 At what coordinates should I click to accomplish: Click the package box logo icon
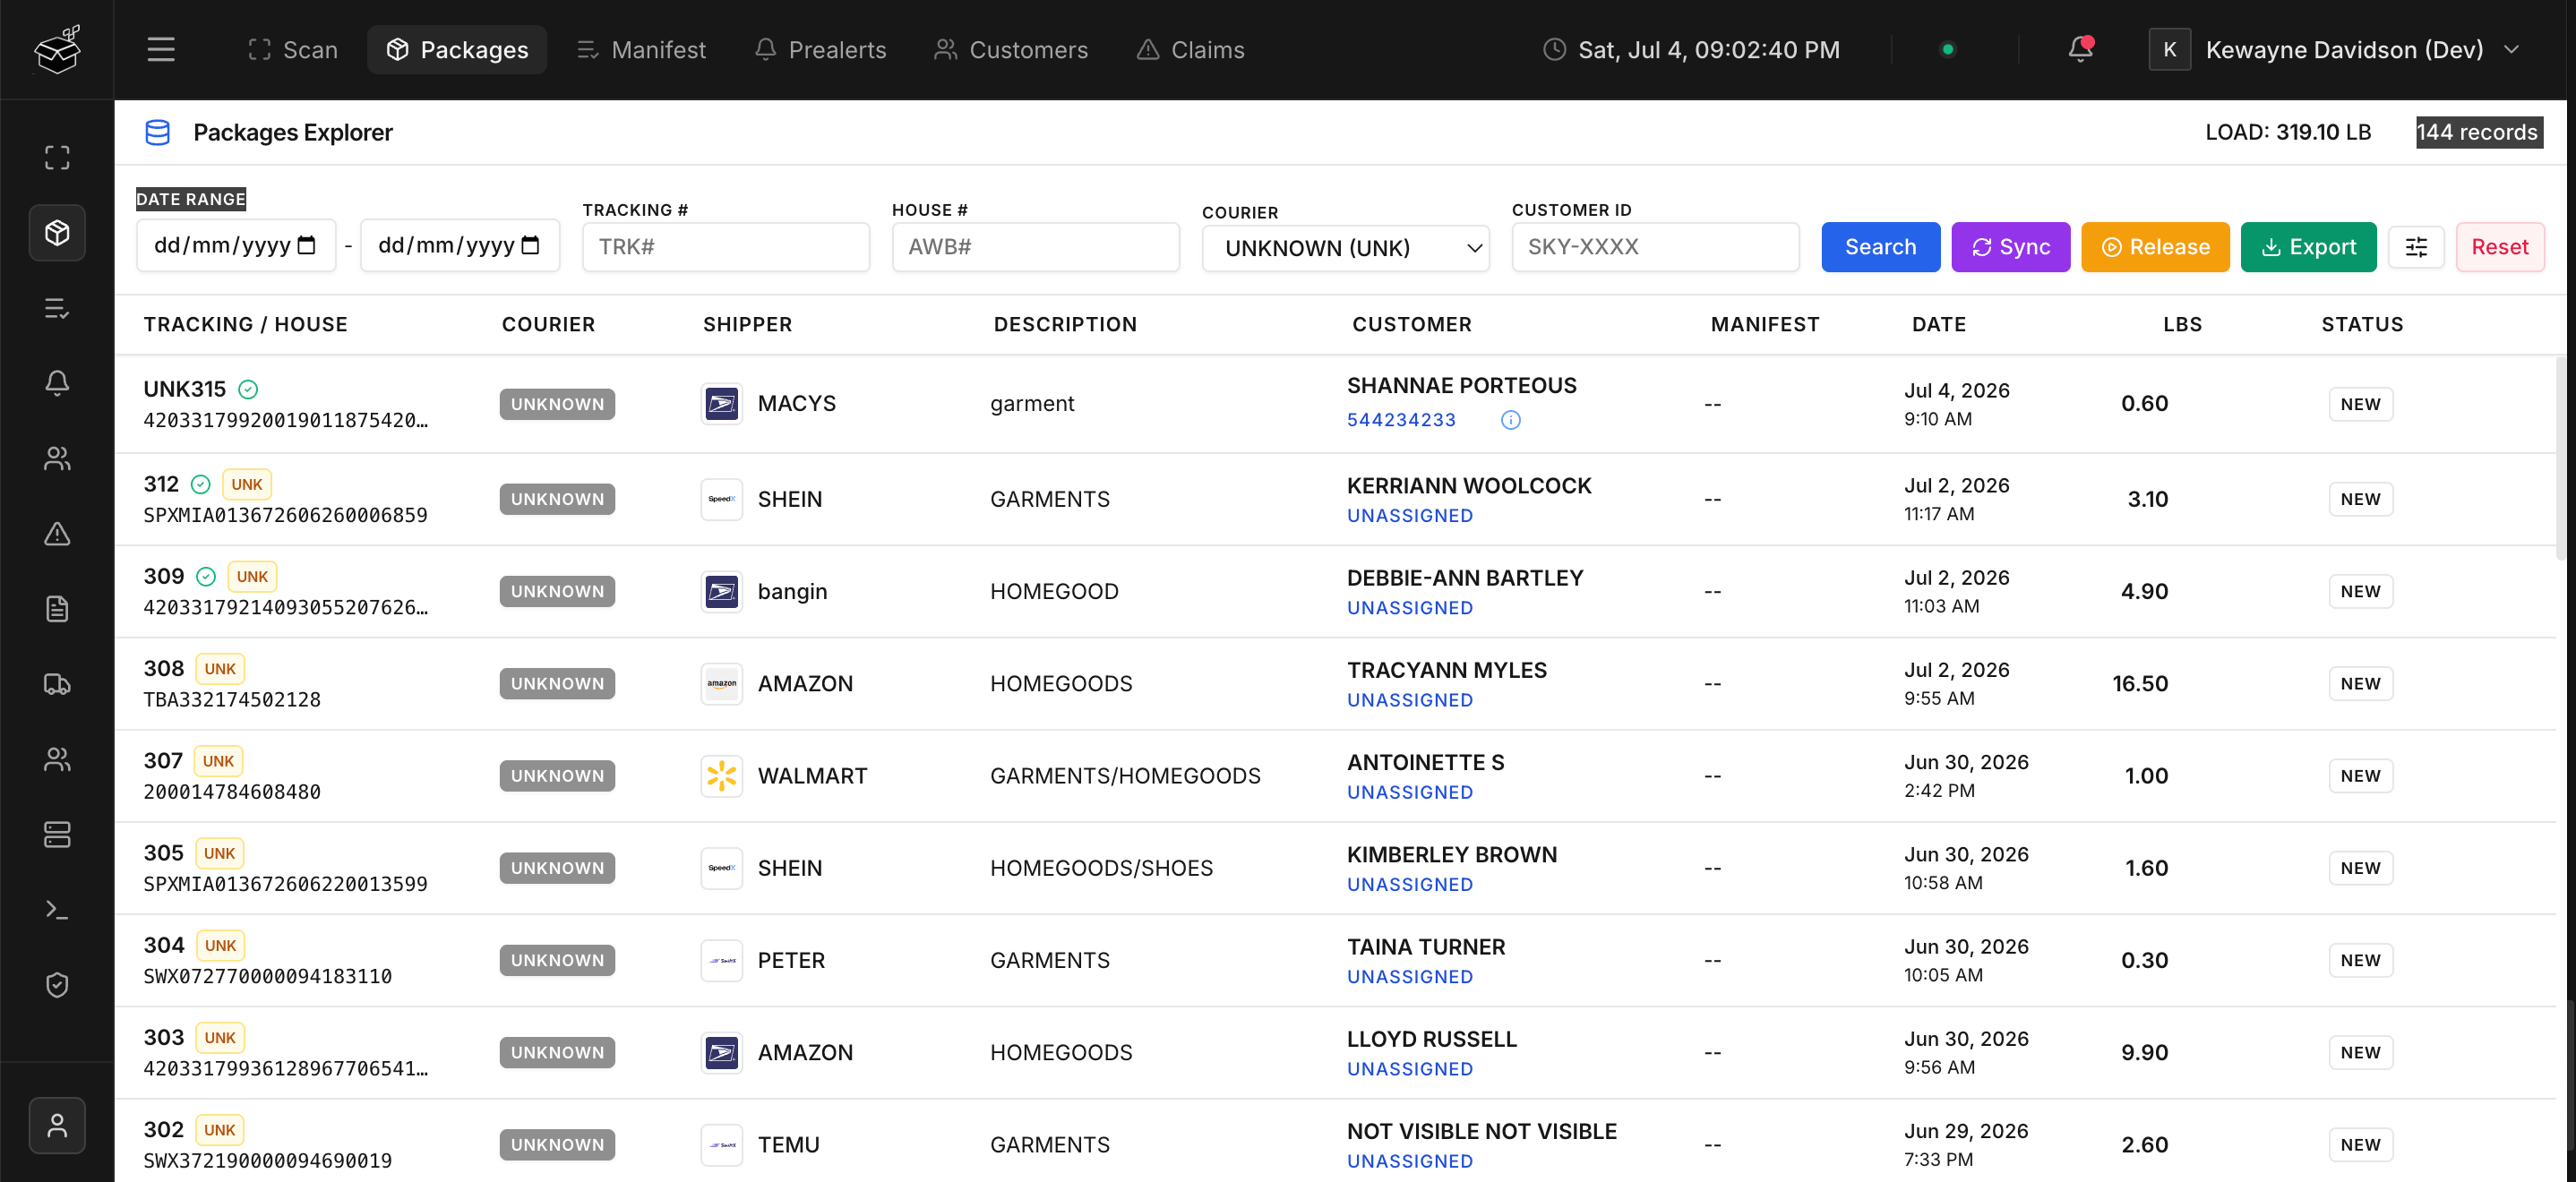[57, 49]
